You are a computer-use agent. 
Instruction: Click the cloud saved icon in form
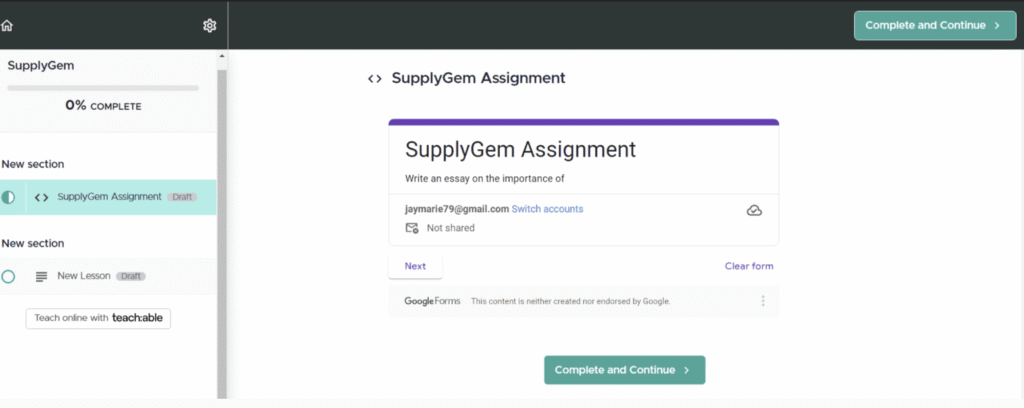(754, 210)
